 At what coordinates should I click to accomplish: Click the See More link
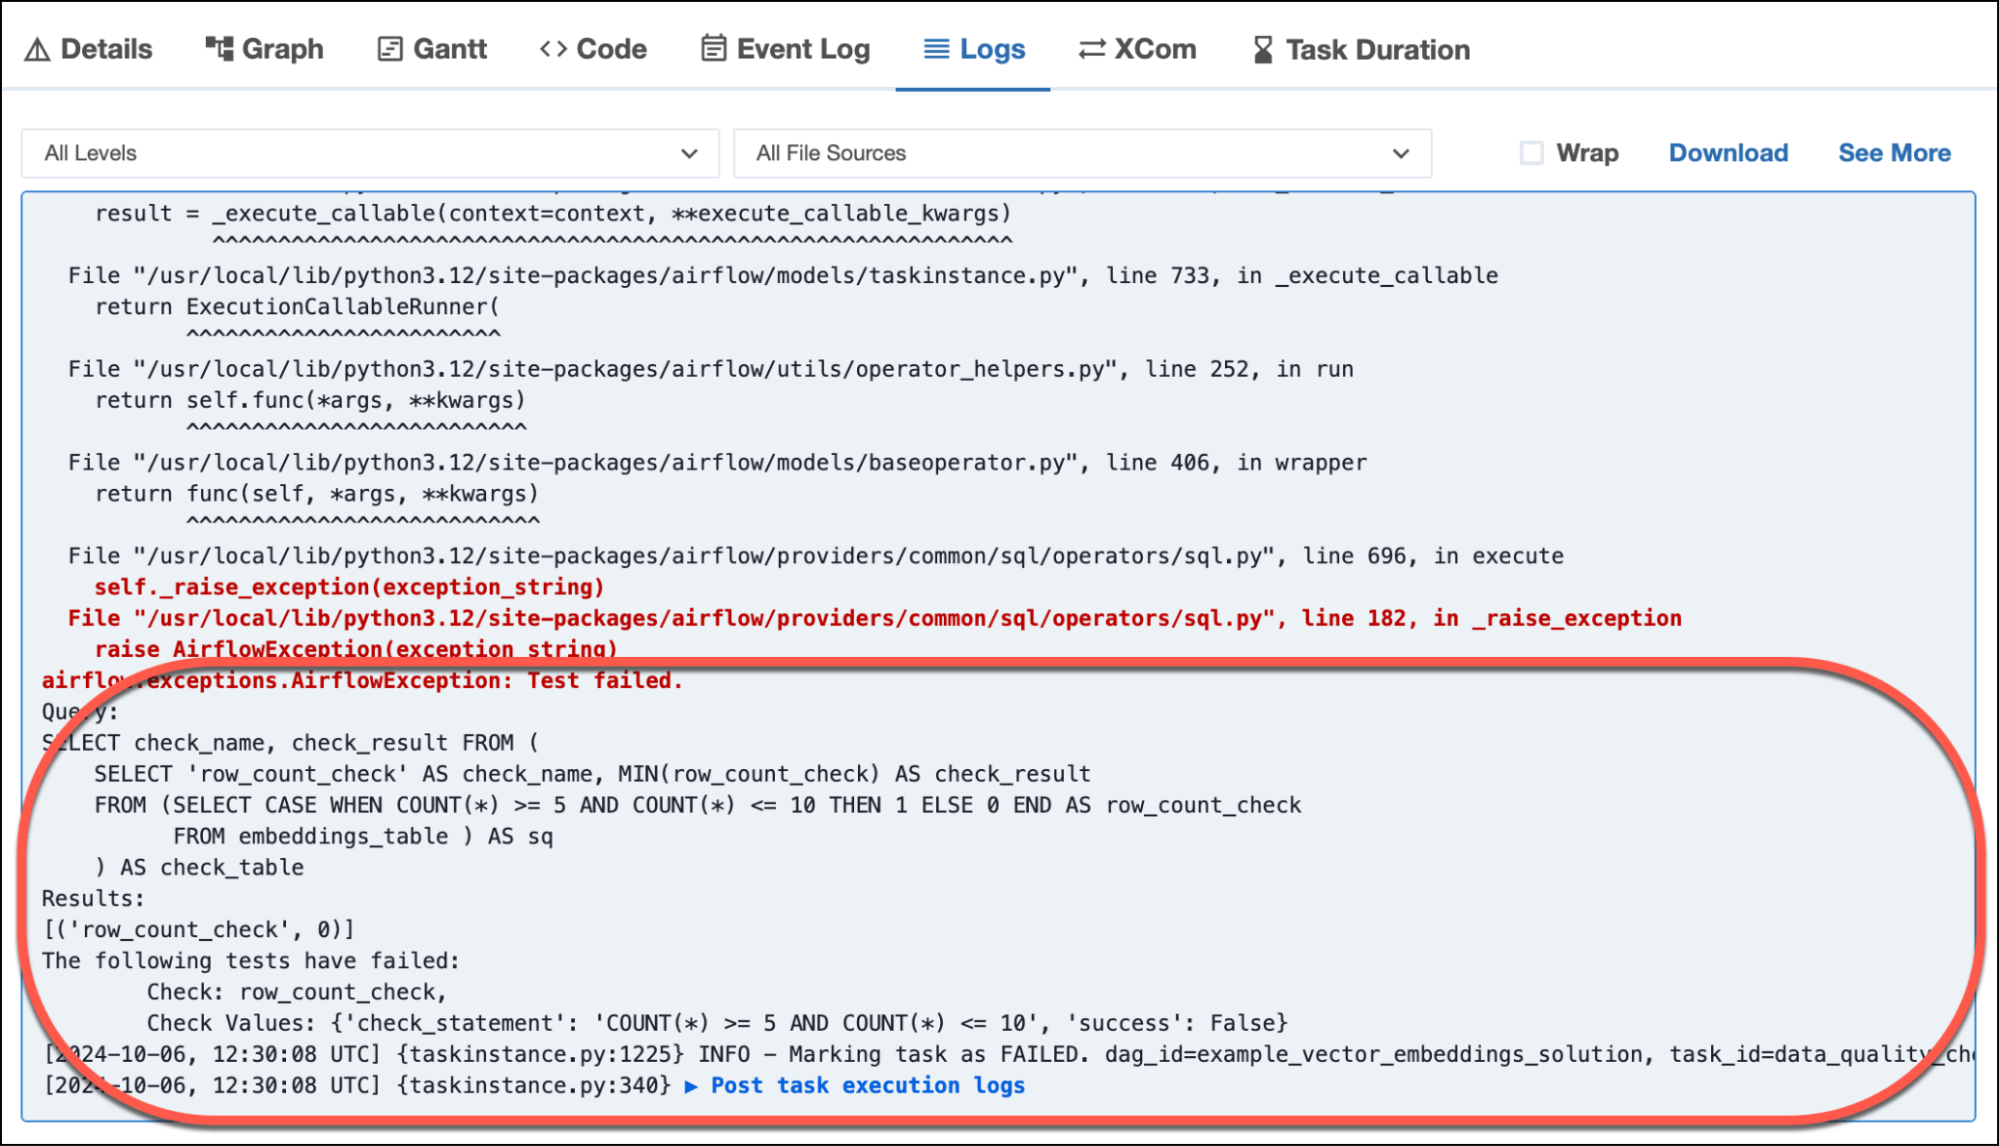coord(1894,153)
